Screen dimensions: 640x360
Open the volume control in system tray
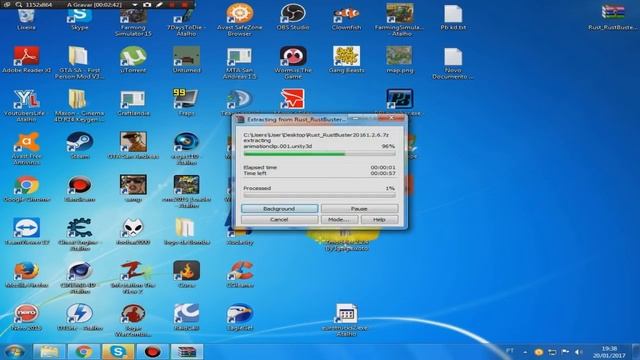click(x=578, y=352)
